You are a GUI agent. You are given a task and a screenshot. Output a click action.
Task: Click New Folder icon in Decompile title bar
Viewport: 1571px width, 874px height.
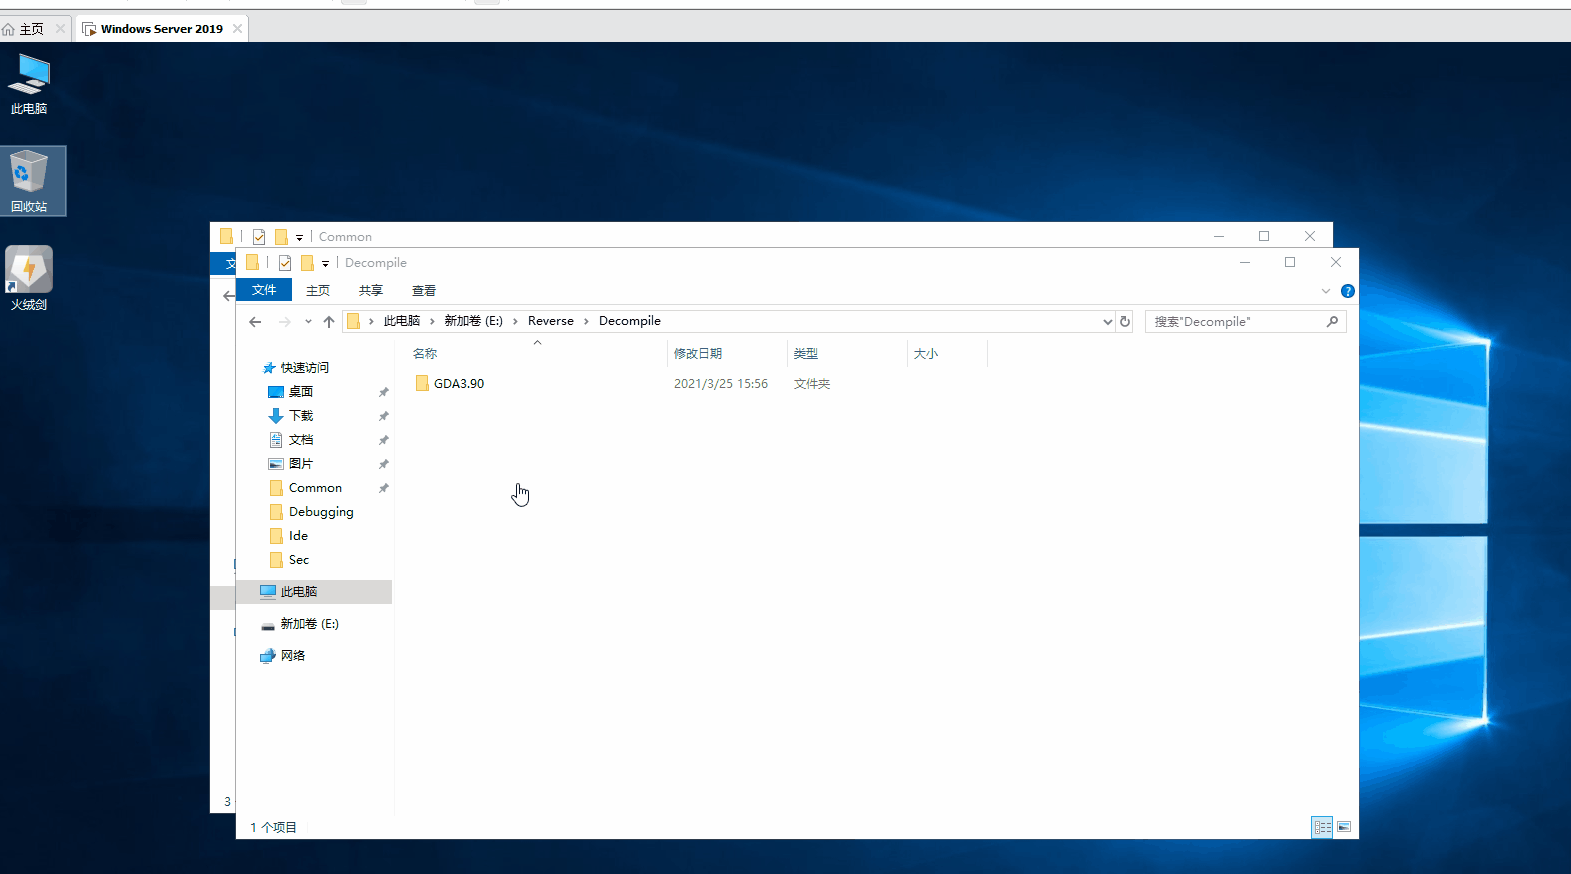click(307, 263)
